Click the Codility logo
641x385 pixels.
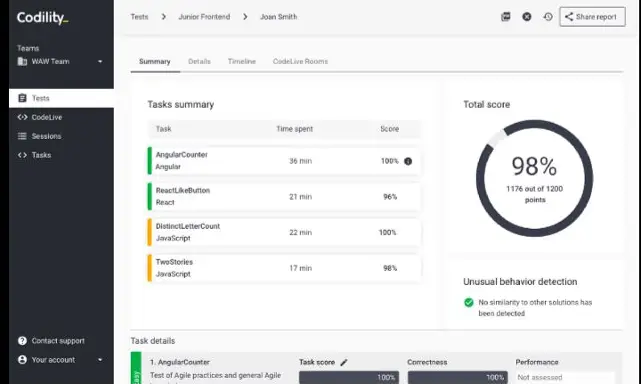pos(43,18)
